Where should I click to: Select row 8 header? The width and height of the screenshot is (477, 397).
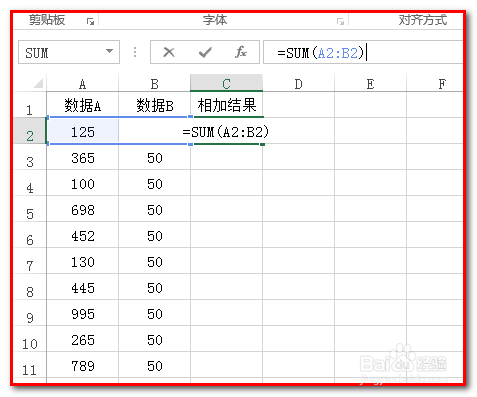(x=30, y=287)
